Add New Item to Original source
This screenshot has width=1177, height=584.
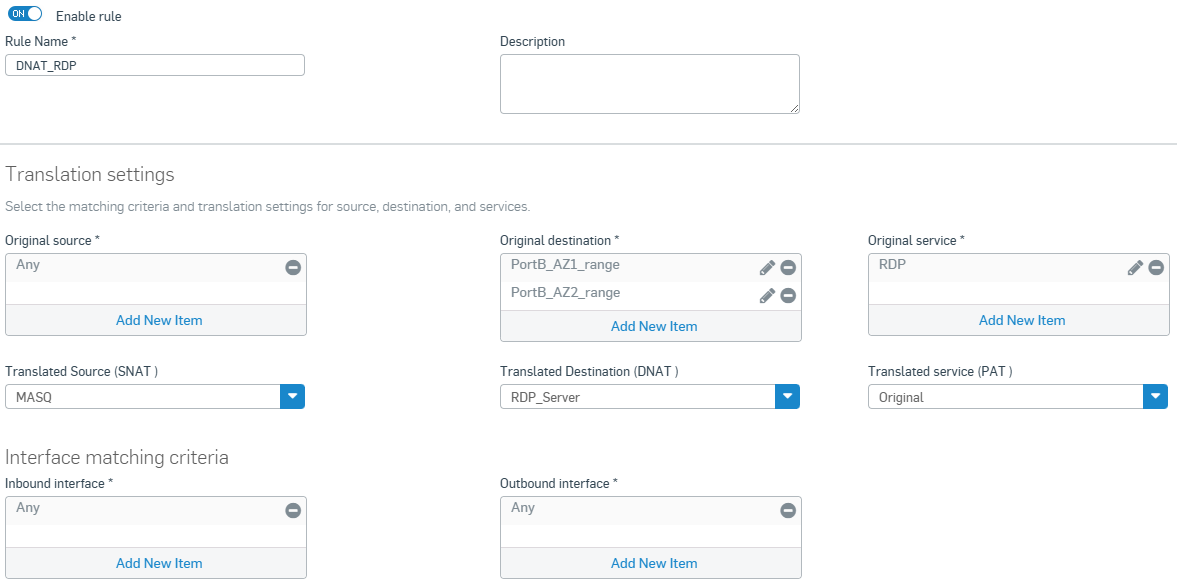coord(159,320)
